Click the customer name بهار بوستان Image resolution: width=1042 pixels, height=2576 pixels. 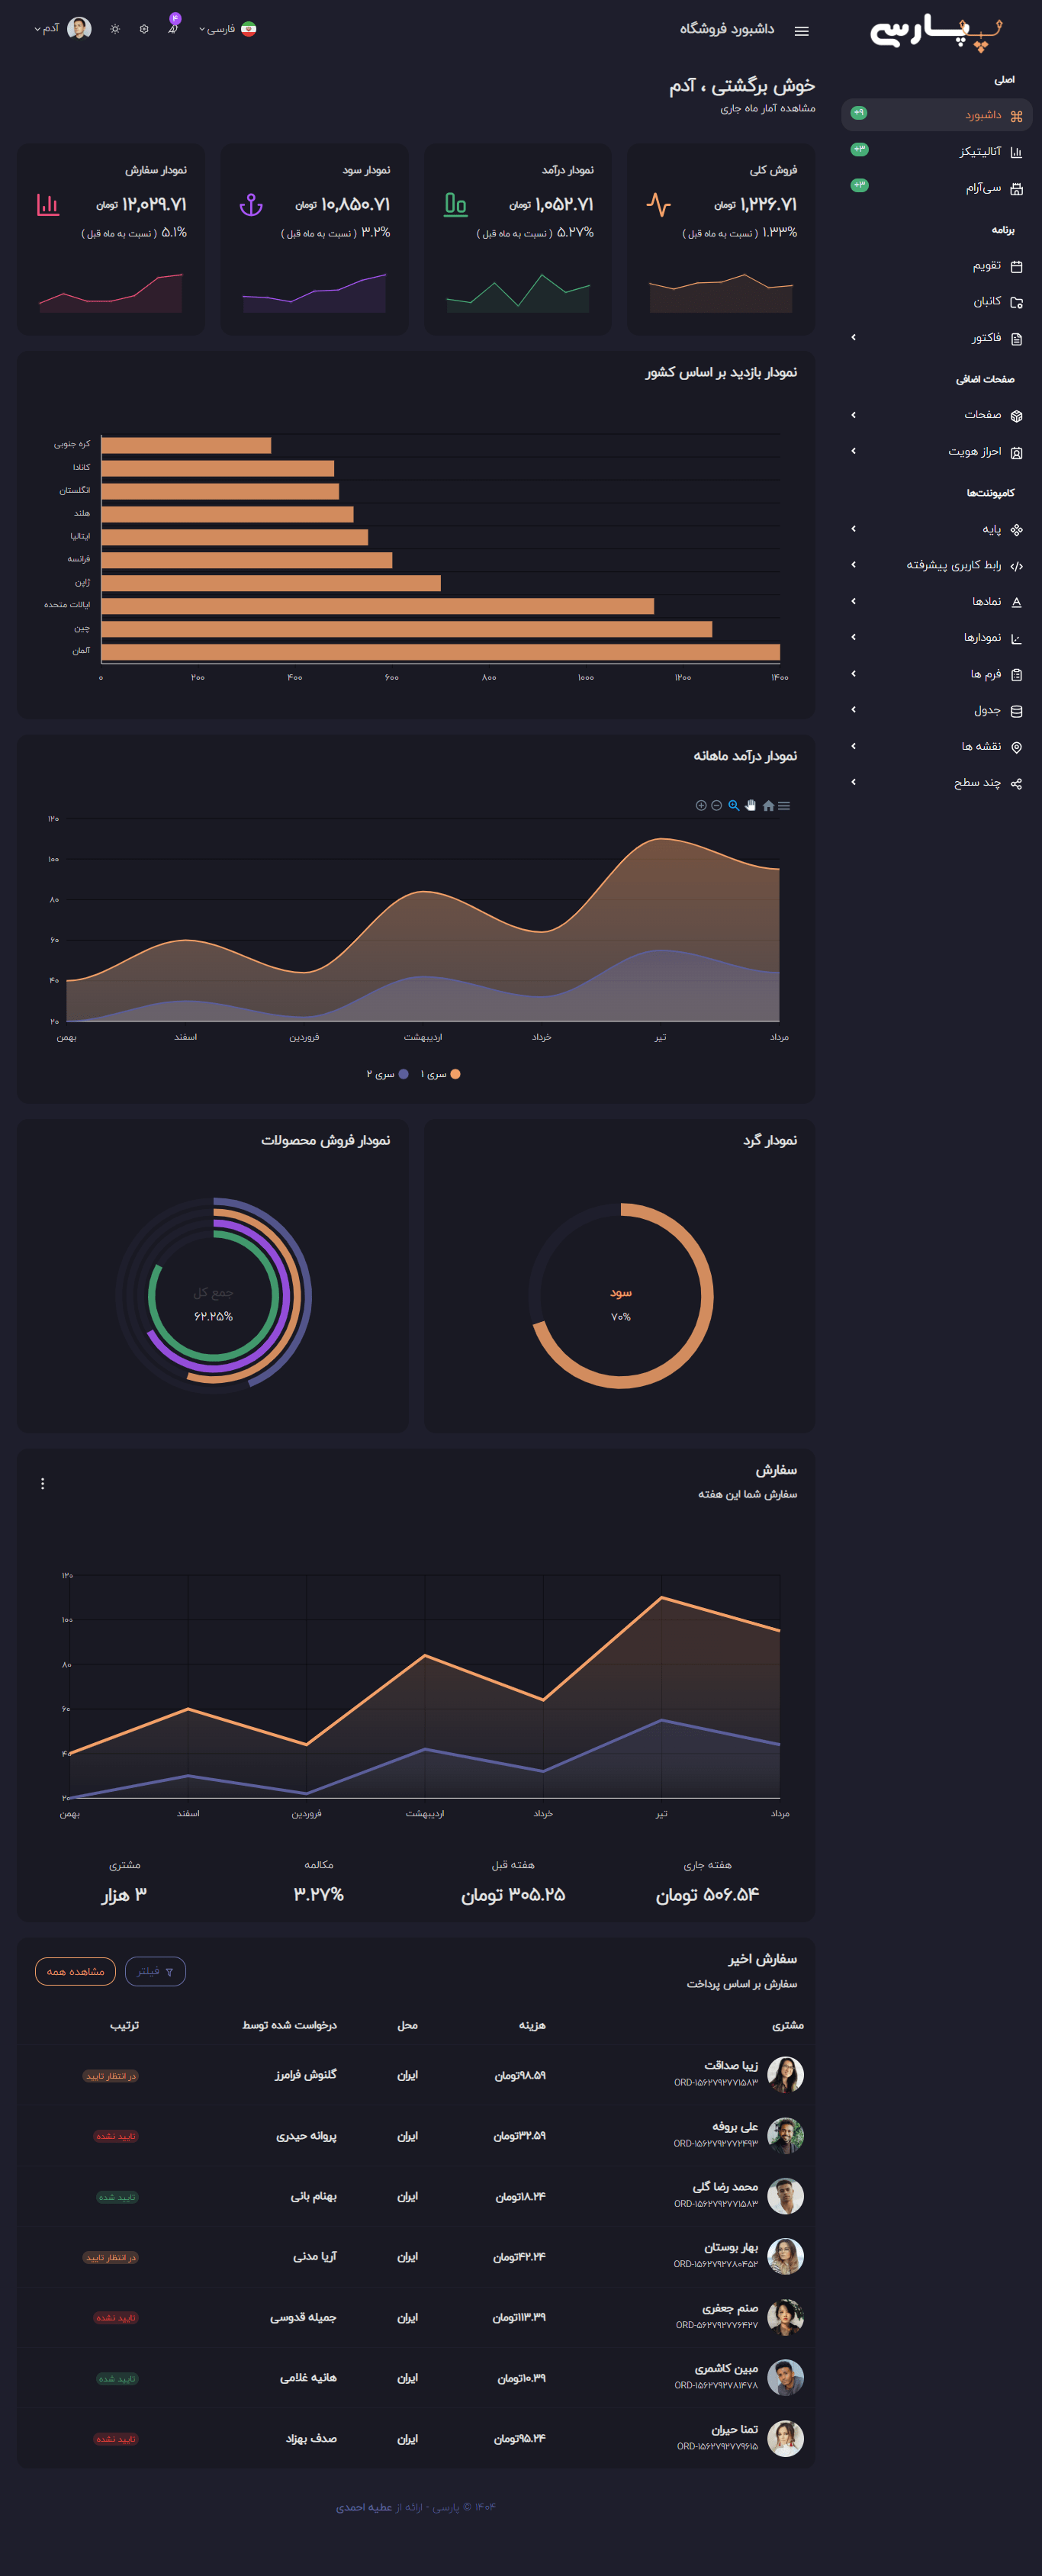[731, 2247]
